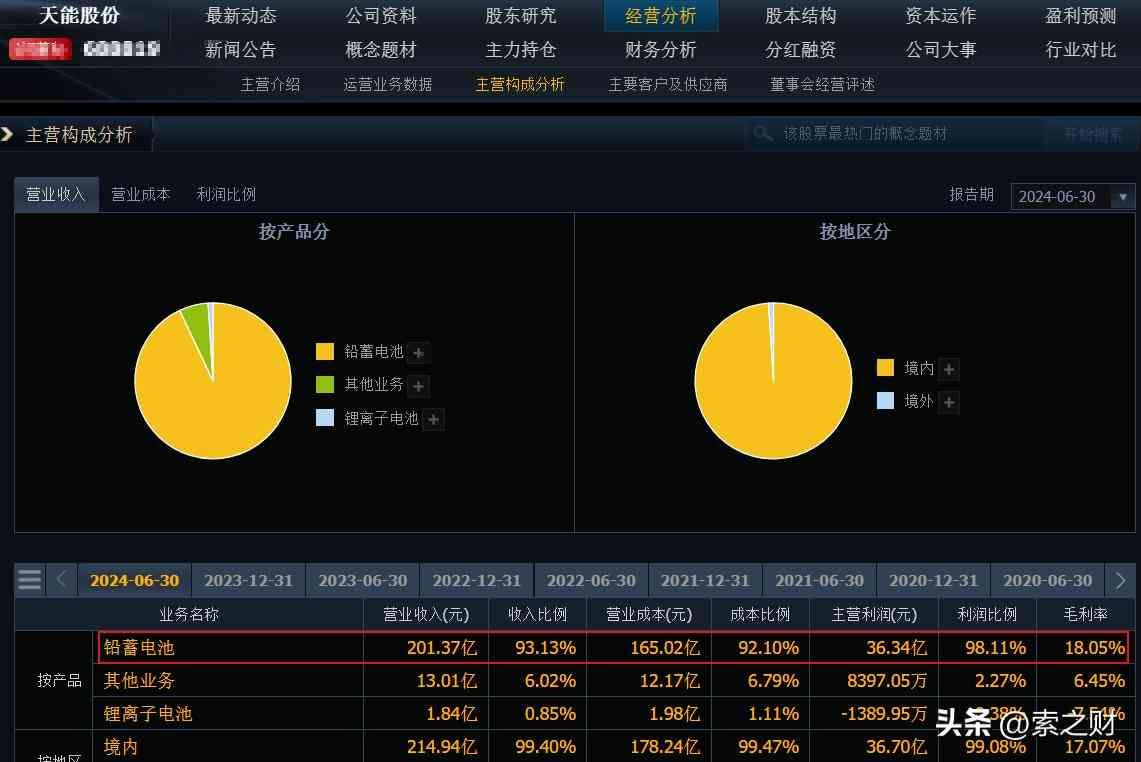This screenshot has height=762, width=1141.
Task: Go to 主要客户及供应商 submenu
Action: click(667, 85)
